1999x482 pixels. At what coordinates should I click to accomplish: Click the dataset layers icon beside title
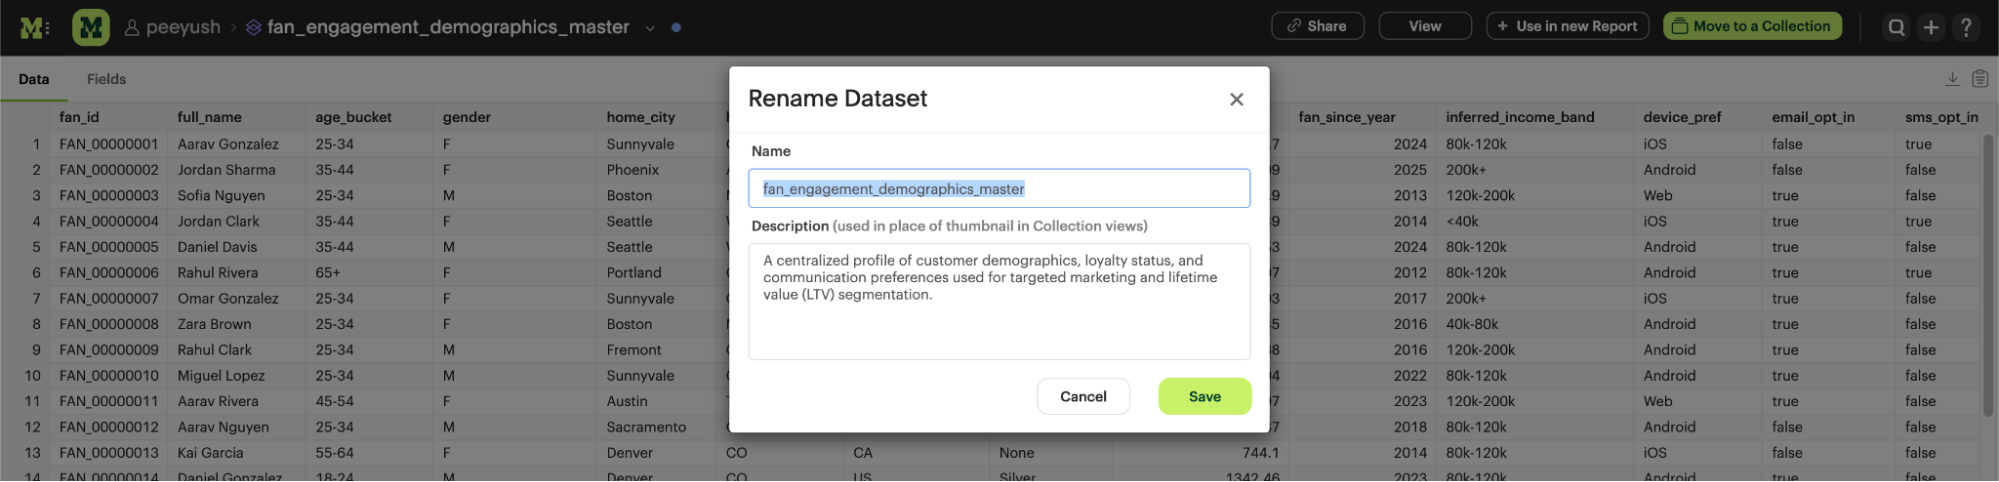tap(254, 27)
